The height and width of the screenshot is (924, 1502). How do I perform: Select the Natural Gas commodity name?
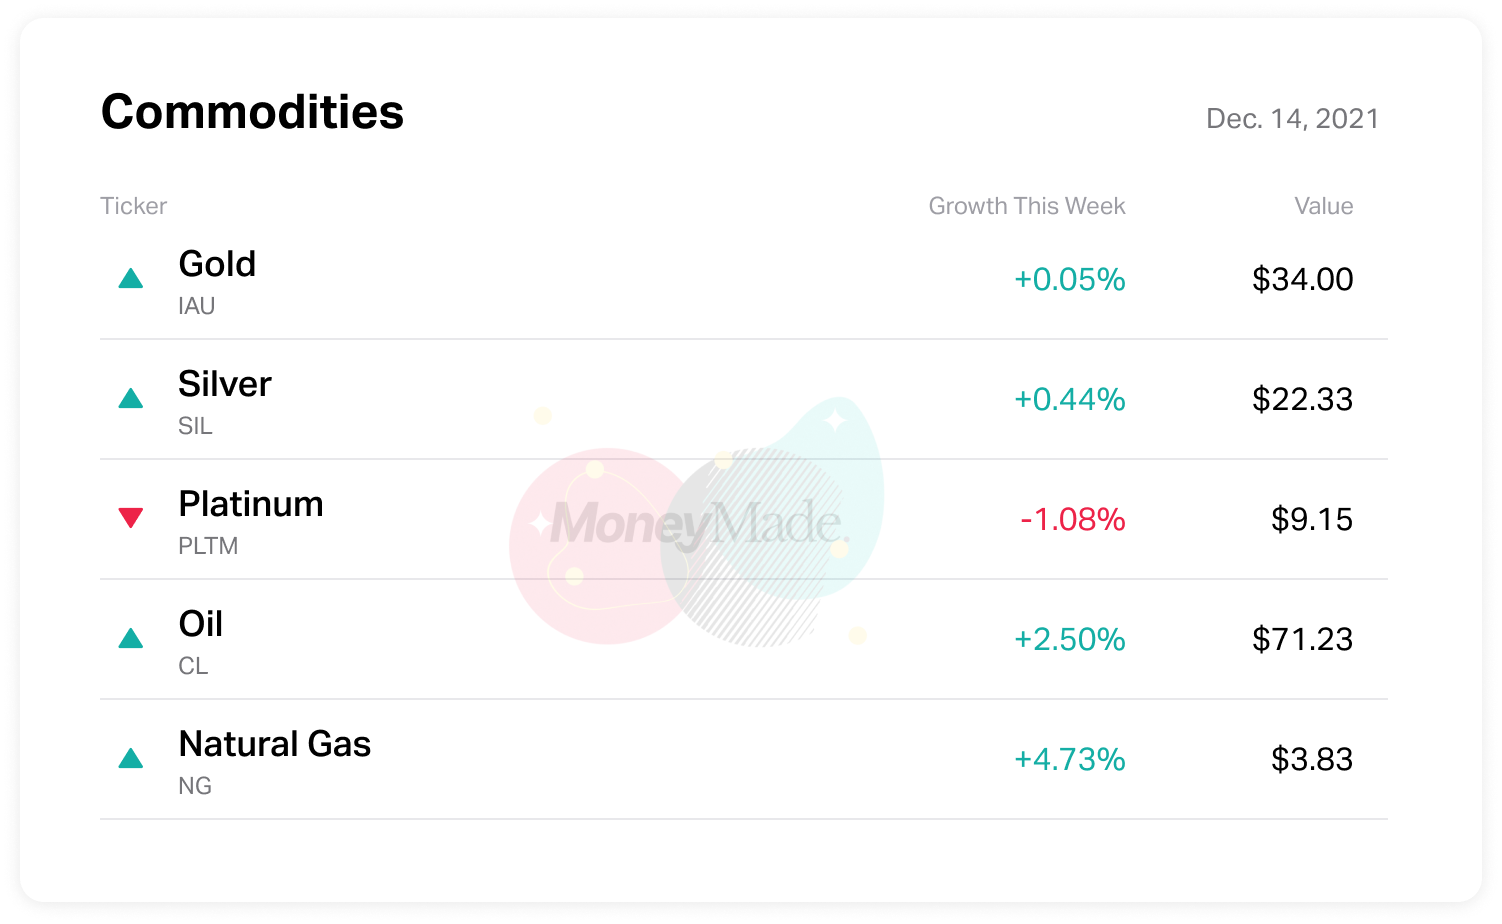[275, 744]
